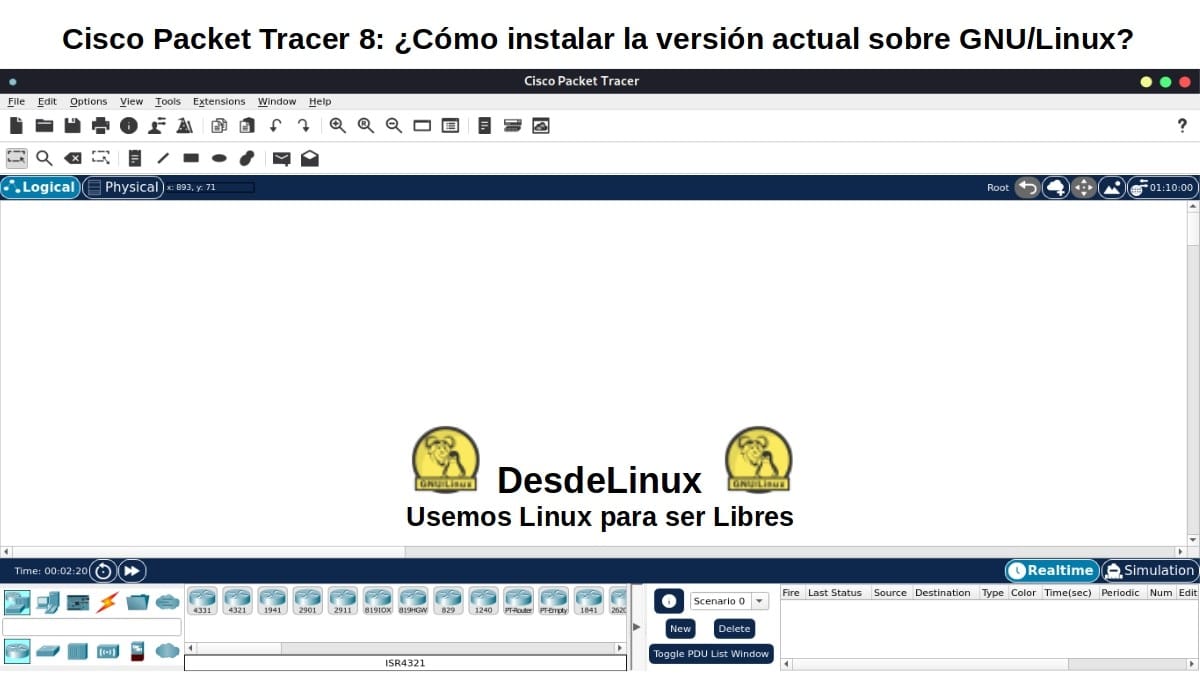Screen dimensions: 1200x675
Task: Save the project using the floppy disk icon
Action: pyautogui.click(x=72, y=125)
